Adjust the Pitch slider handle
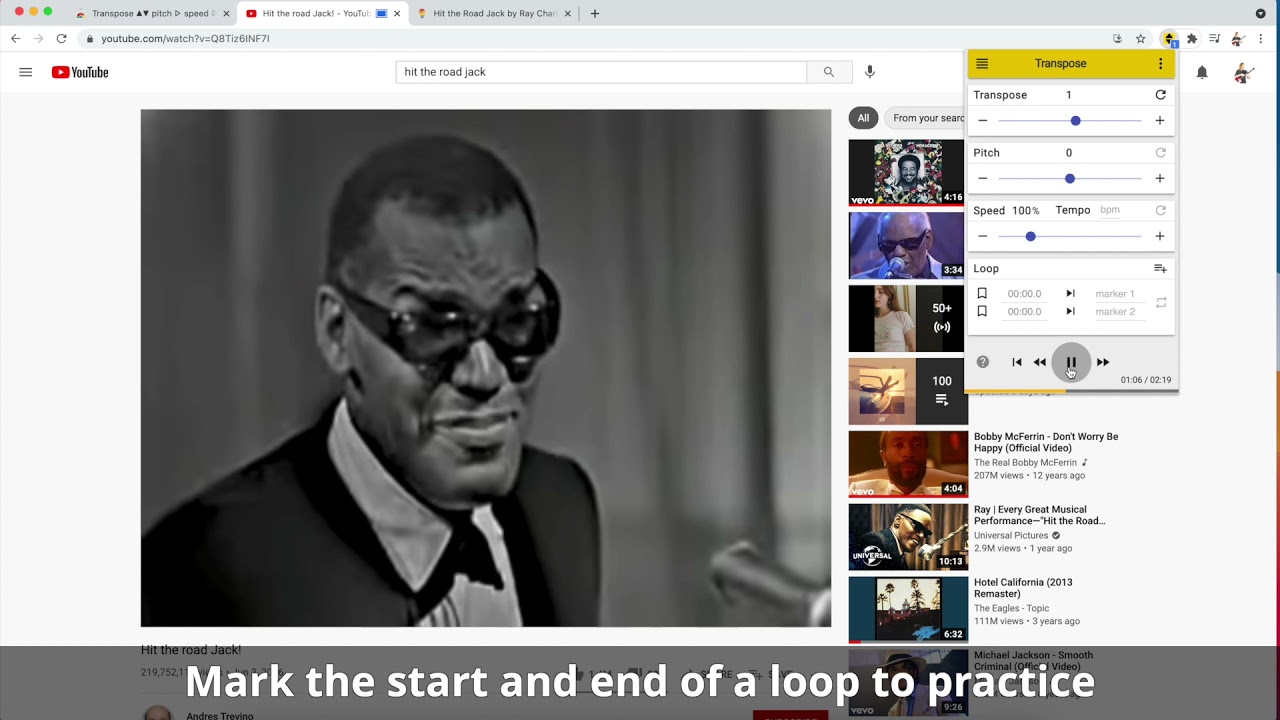Viewport: 1280px width, 720px height. coord(1069,178)
